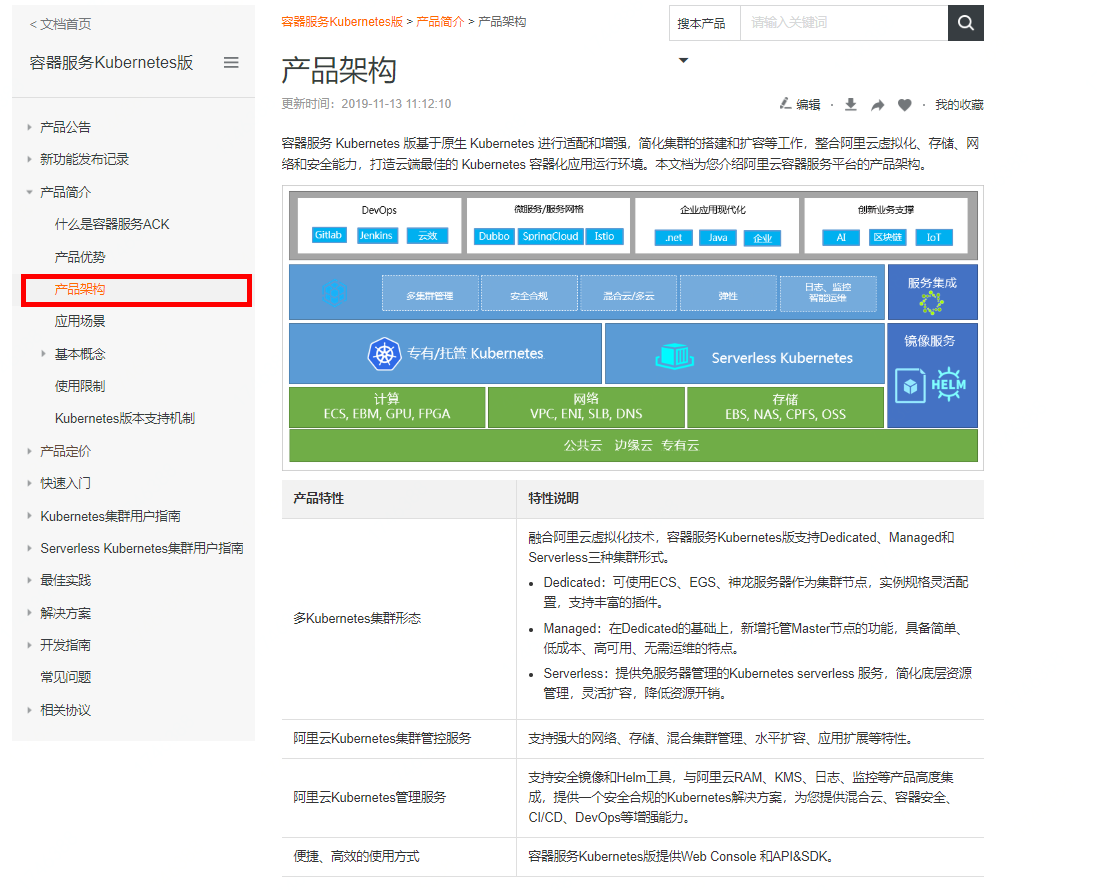Open 使用限制 page
The image size is (1097, 890).
(80, 386)
